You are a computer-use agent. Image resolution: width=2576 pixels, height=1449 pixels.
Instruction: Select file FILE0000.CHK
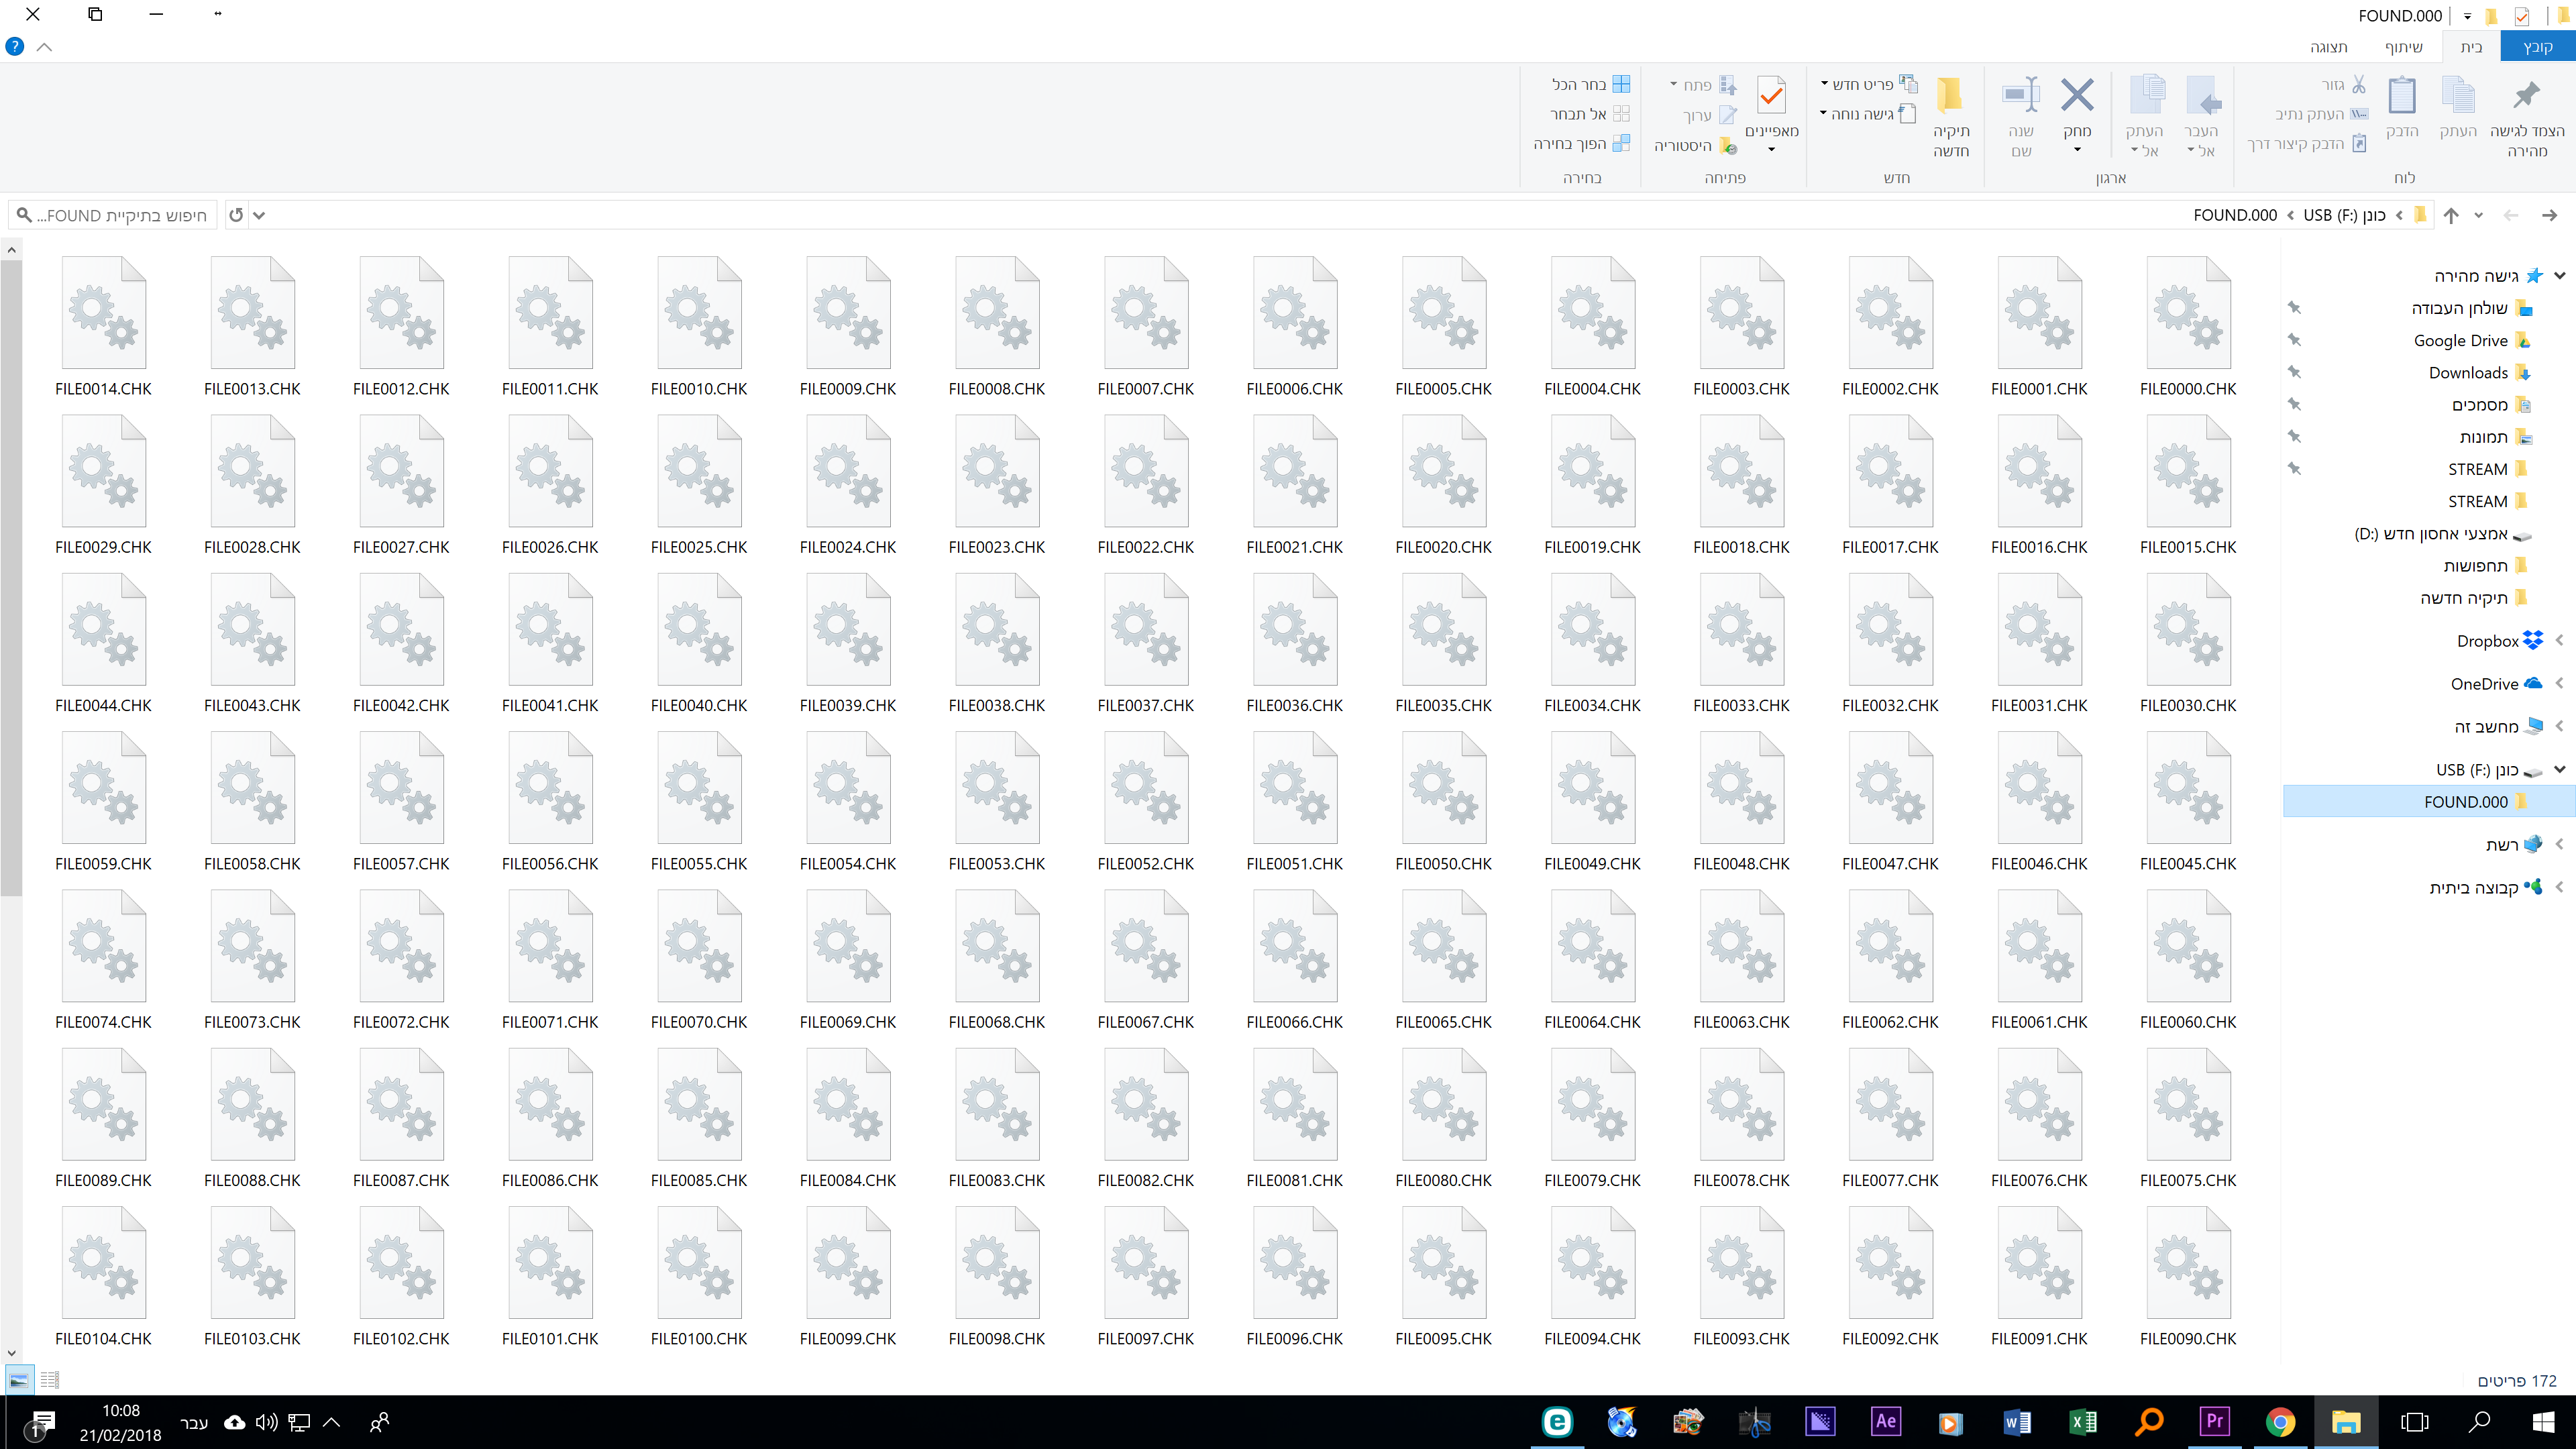[2188, 327]
